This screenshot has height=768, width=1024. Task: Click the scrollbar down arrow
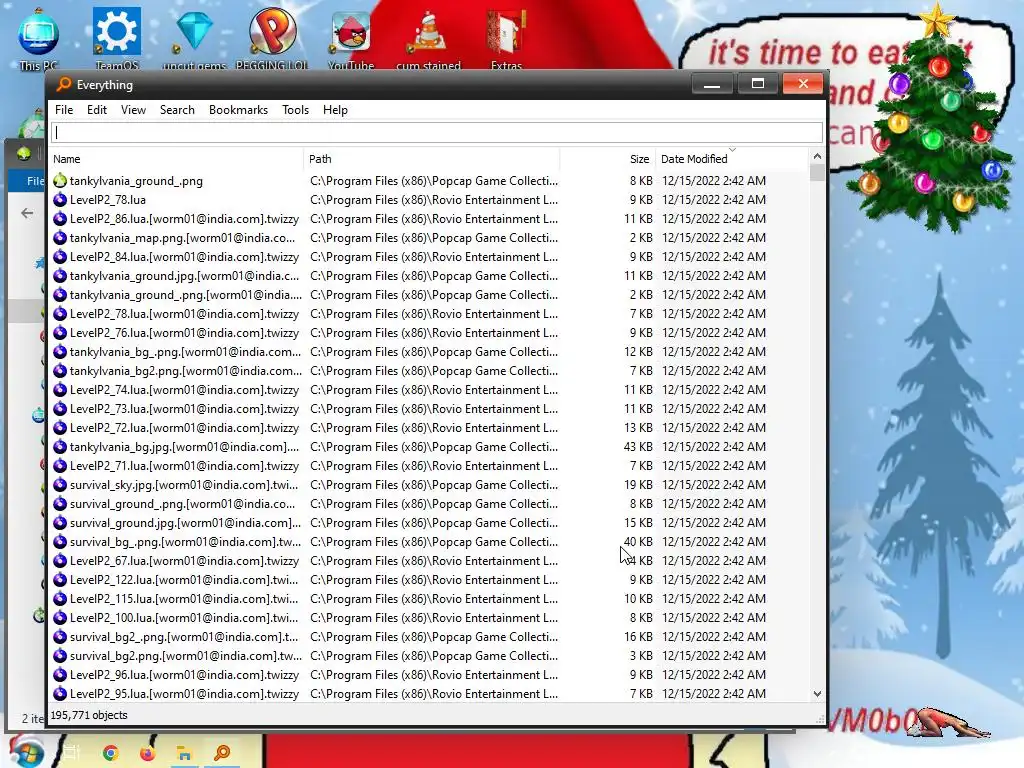pyautogui.click(x=817, y=694)
